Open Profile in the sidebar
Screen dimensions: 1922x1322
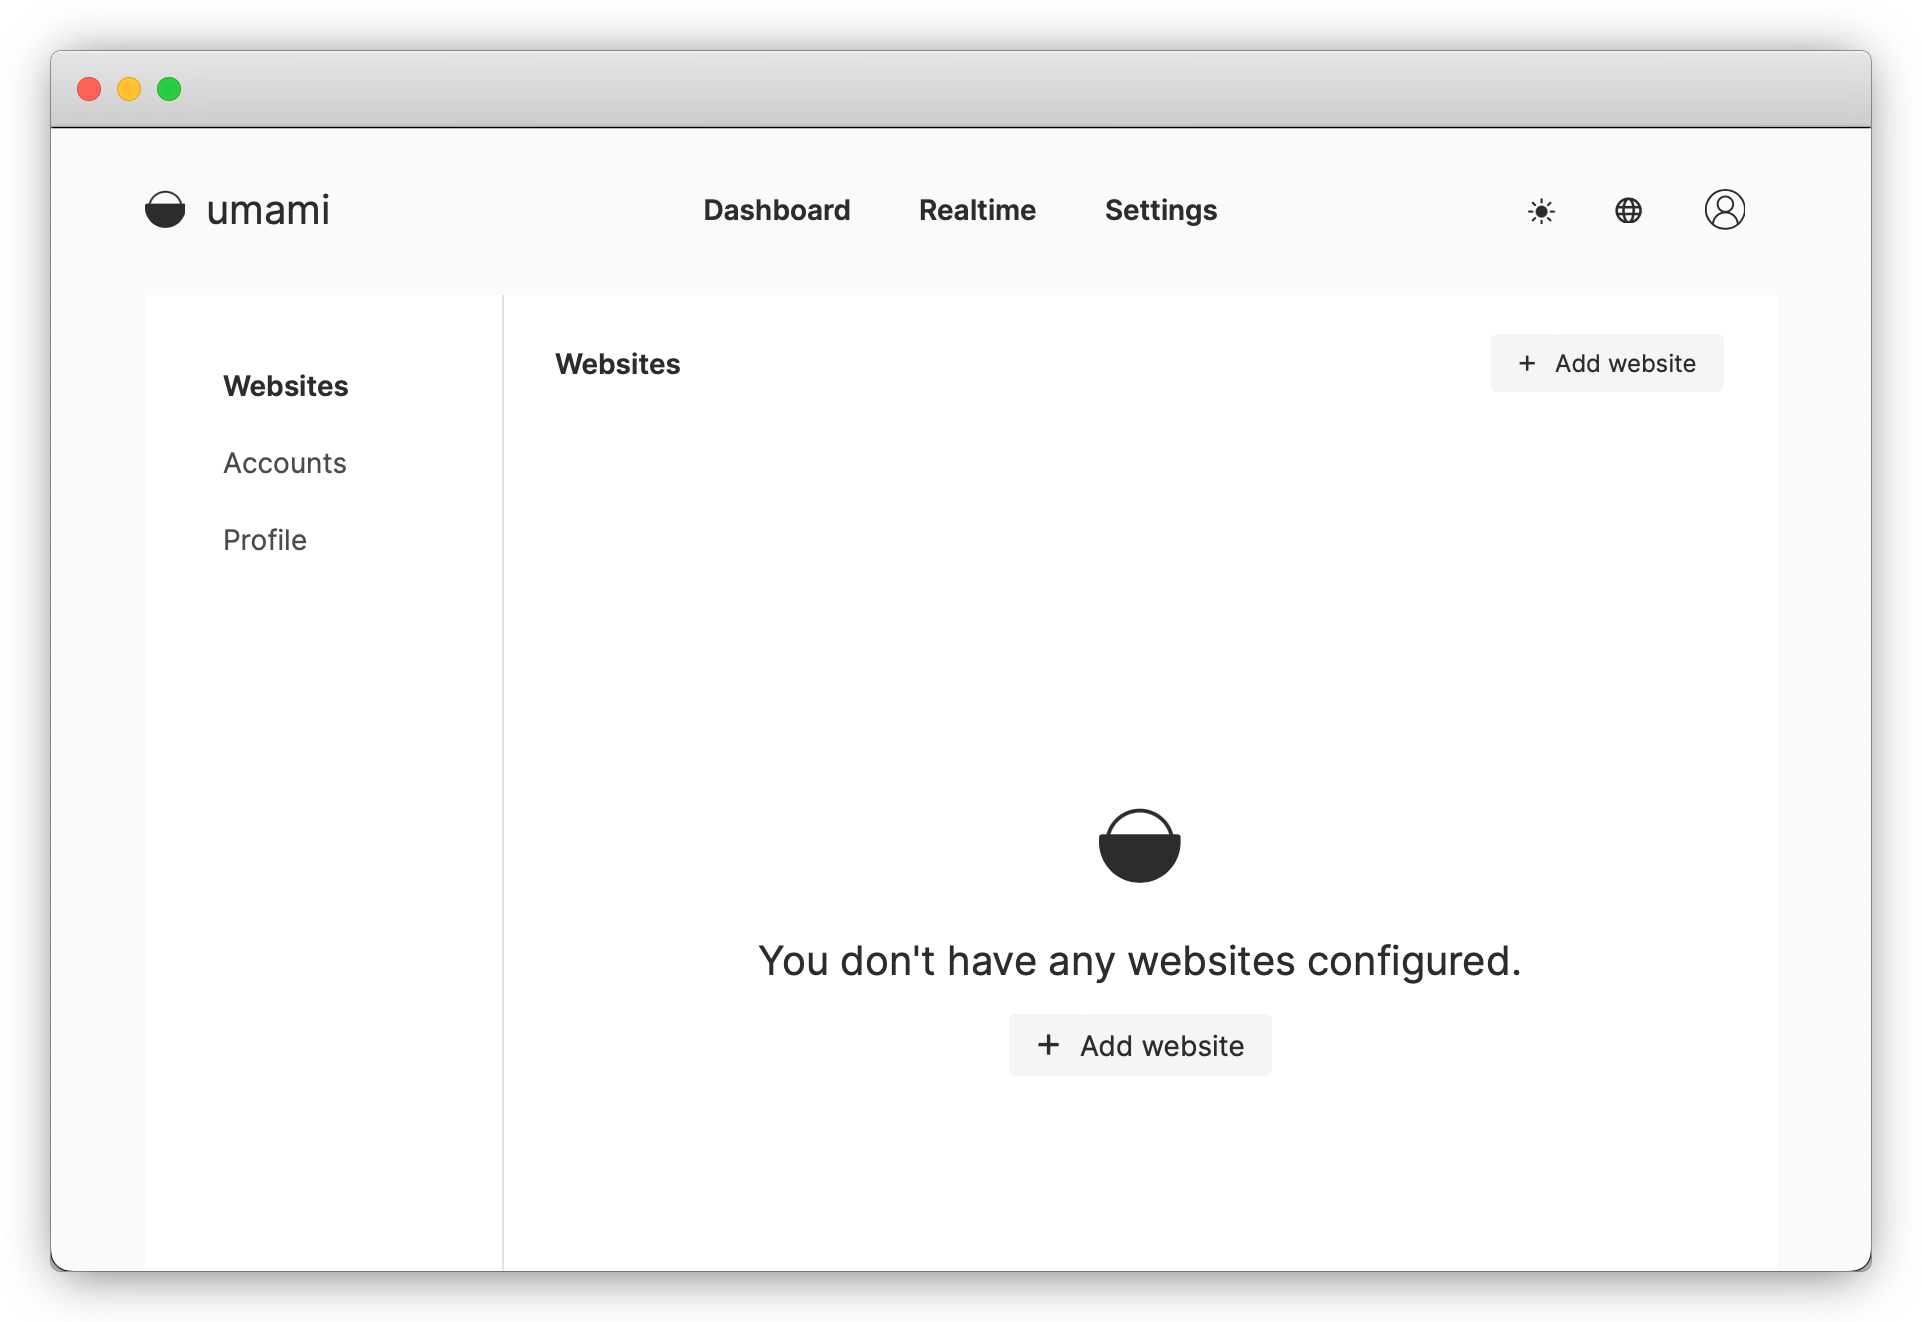coord(265,540)
